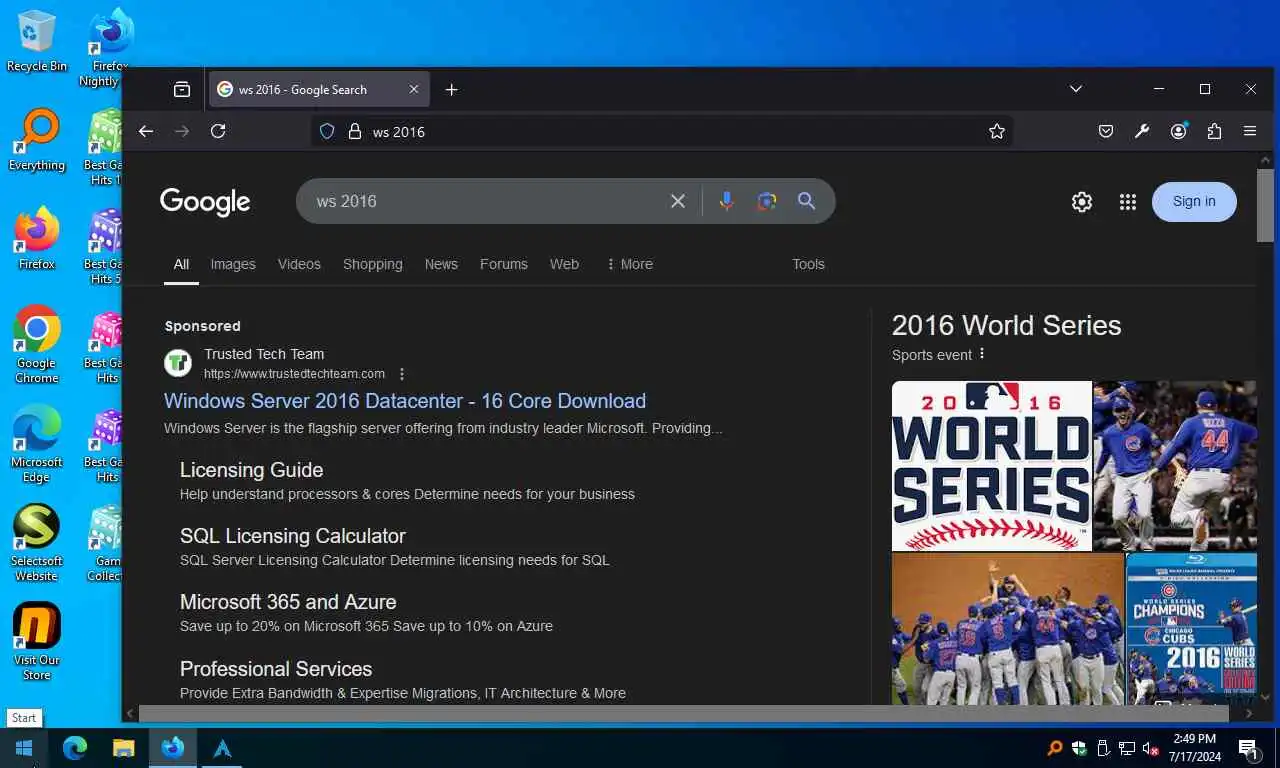
Task: Search by image with Lens icon
Action: (x=767, y=201)
